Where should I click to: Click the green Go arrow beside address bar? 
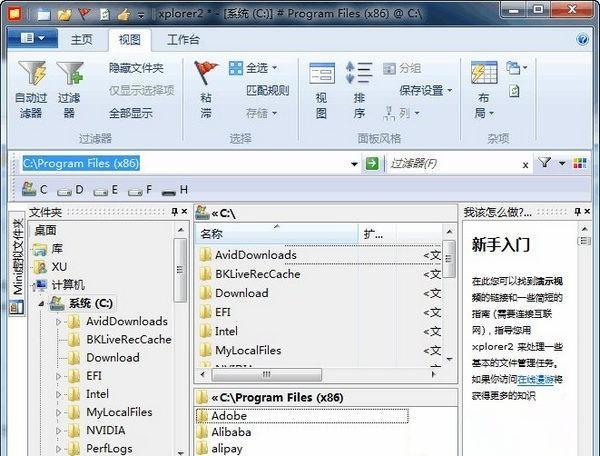[372, 164]
